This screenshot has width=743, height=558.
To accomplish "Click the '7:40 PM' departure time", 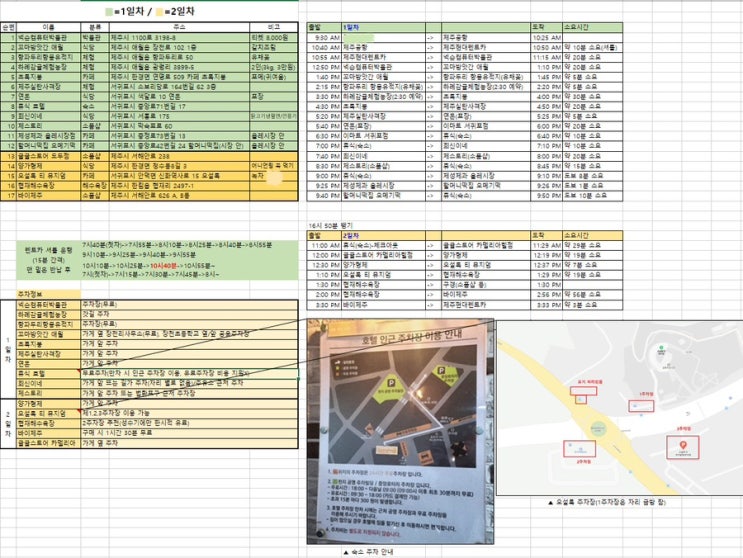I will 324,156.
